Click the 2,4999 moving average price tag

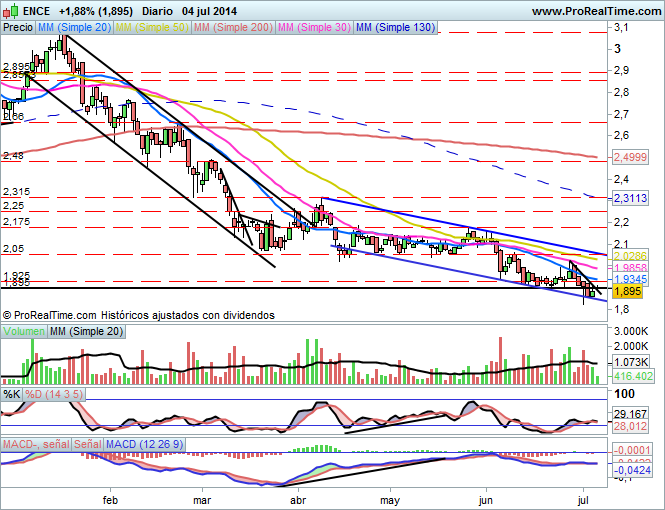[x=630, y=157]
